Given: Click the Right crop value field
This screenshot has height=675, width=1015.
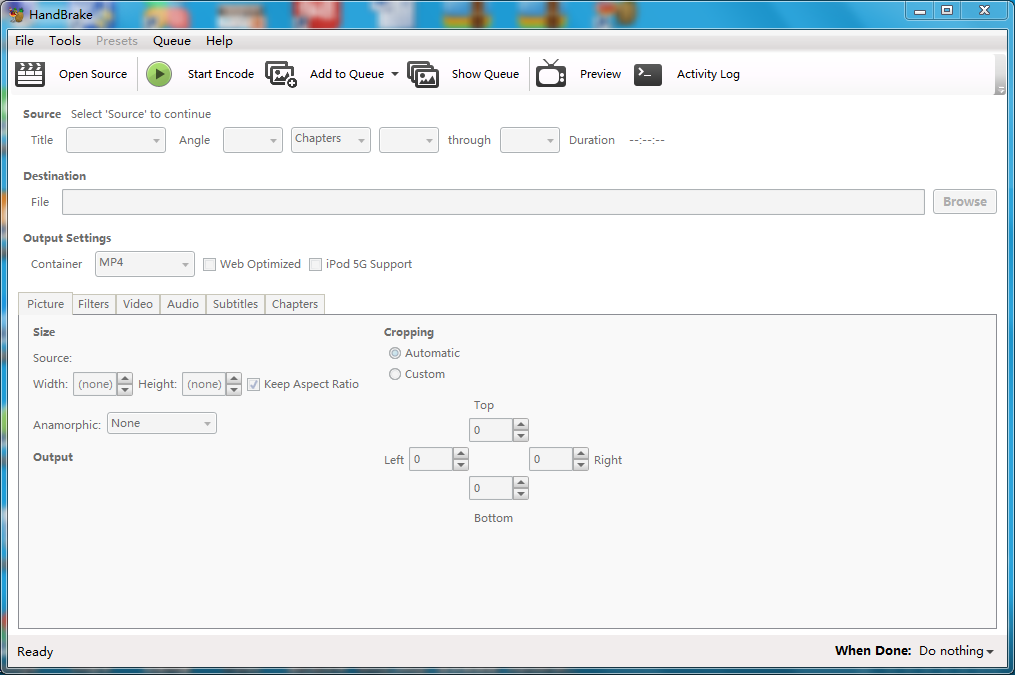Looking at the screenshot, I should tap(551, 459).
